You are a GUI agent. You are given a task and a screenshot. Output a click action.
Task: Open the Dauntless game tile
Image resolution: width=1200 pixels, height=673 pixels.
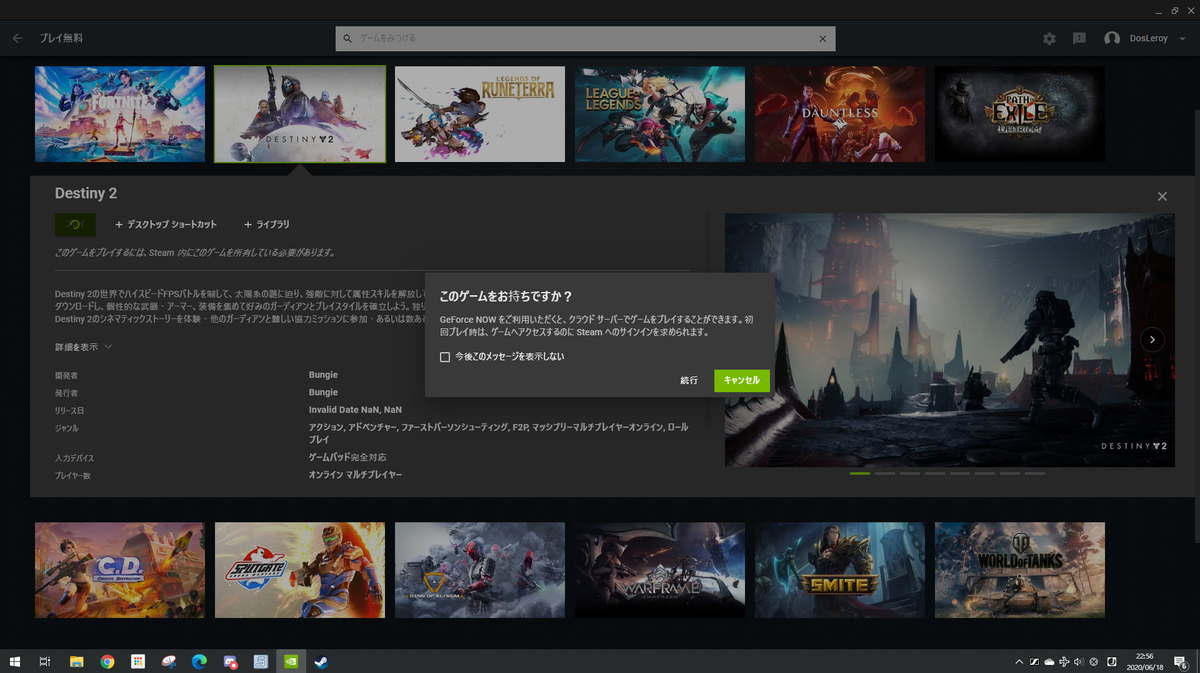[x=840, y=114]
